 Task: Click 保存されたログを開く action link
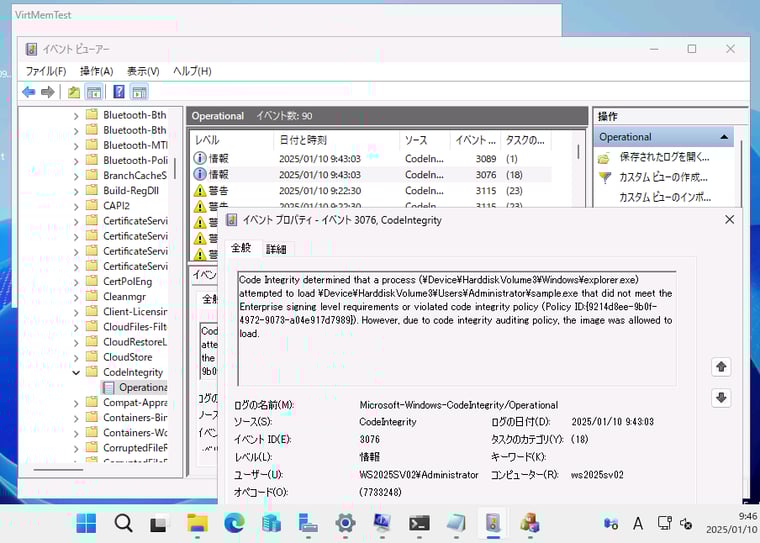coord(664,157)
